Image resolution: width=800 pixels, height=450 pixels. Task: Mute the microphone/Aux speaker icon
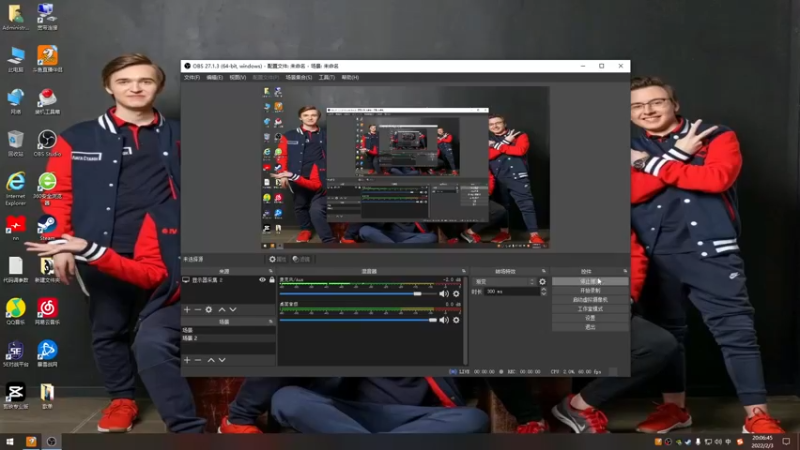point(444,294)
